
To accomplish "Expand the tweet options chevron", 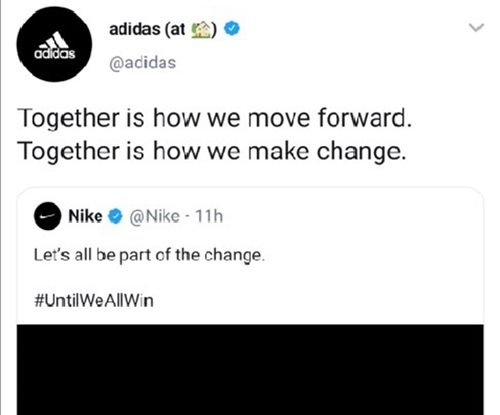I will coord(476,27).
